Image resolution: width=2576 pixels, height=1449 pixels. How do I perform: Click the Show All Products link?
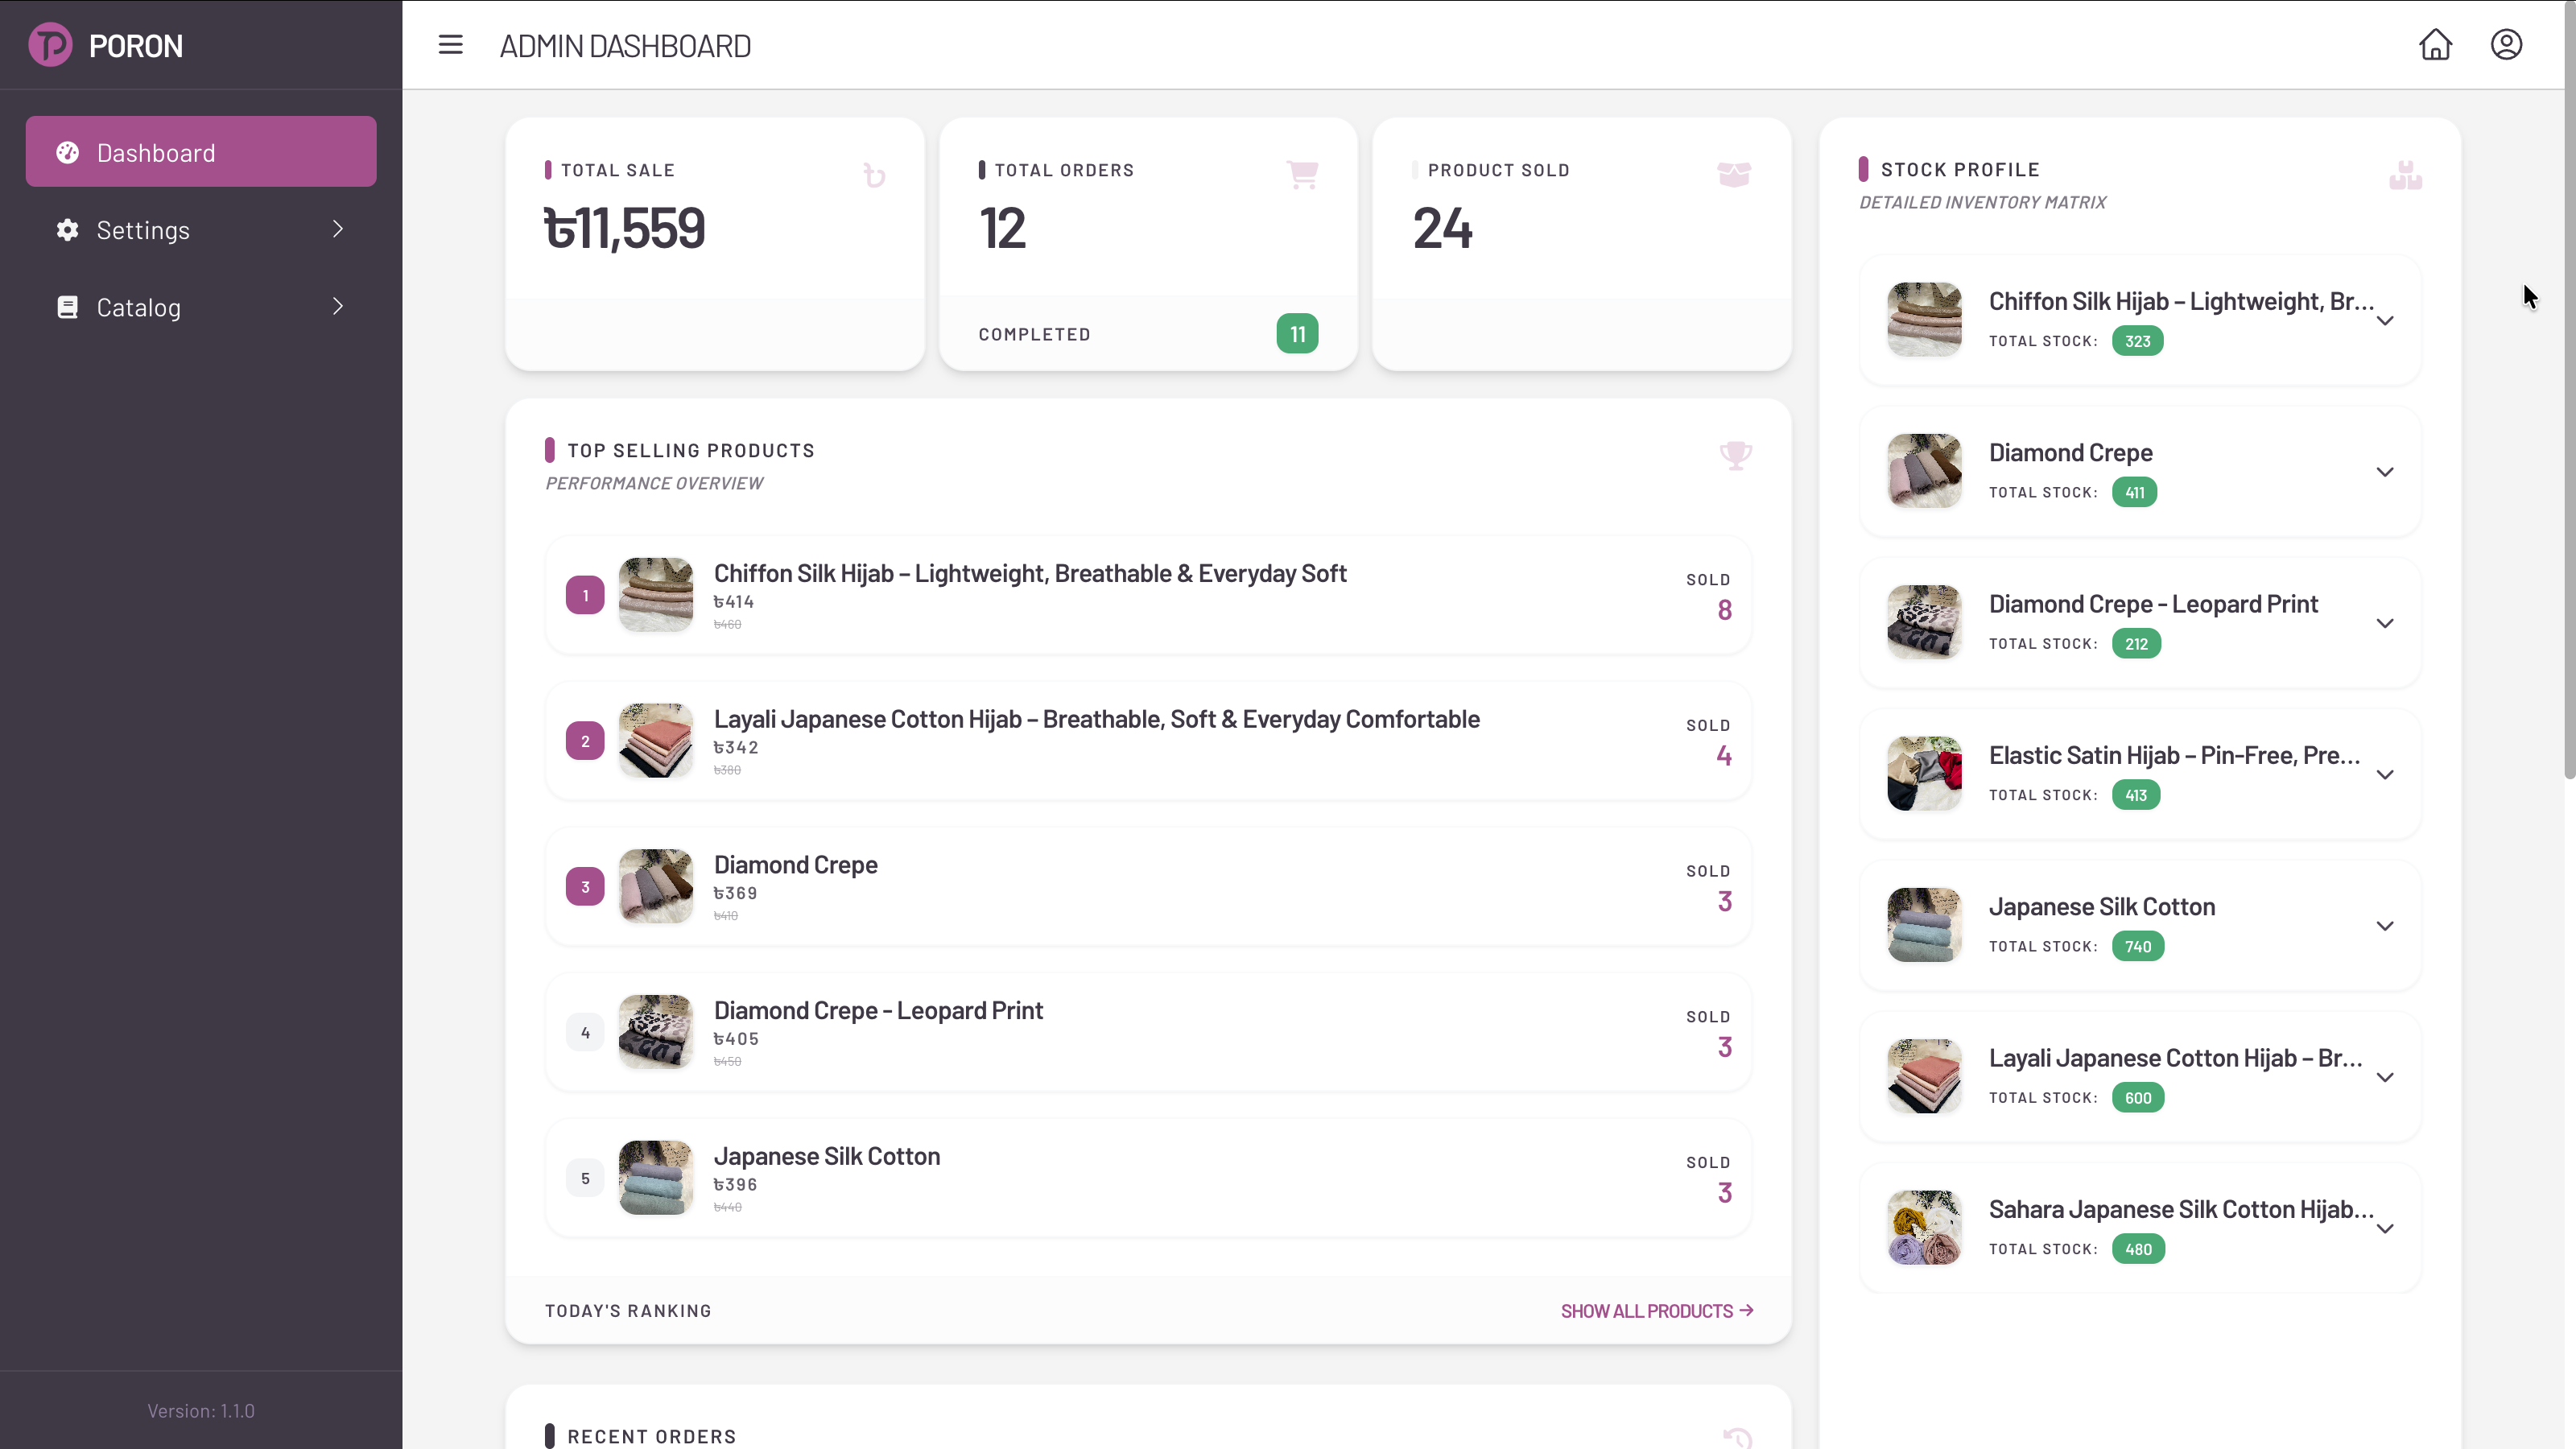click(1657, 1311)
